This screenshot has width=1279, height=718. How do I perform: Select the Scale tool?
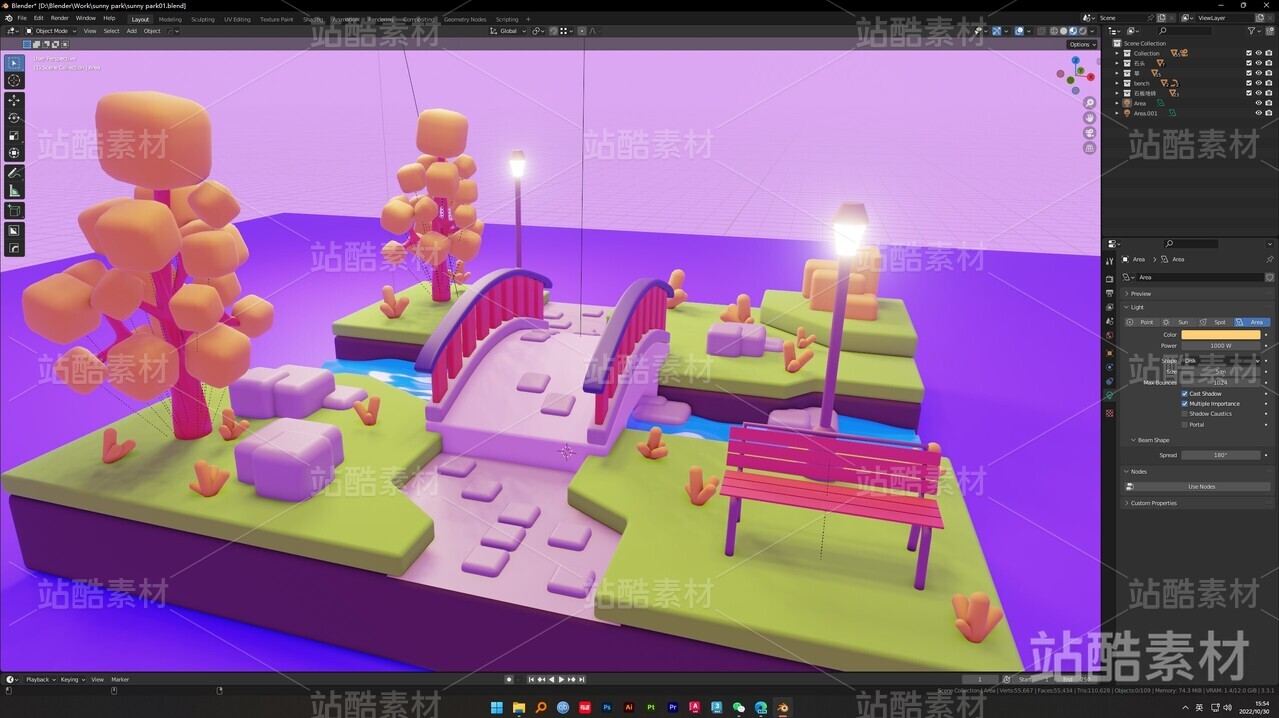pos(14,136)
